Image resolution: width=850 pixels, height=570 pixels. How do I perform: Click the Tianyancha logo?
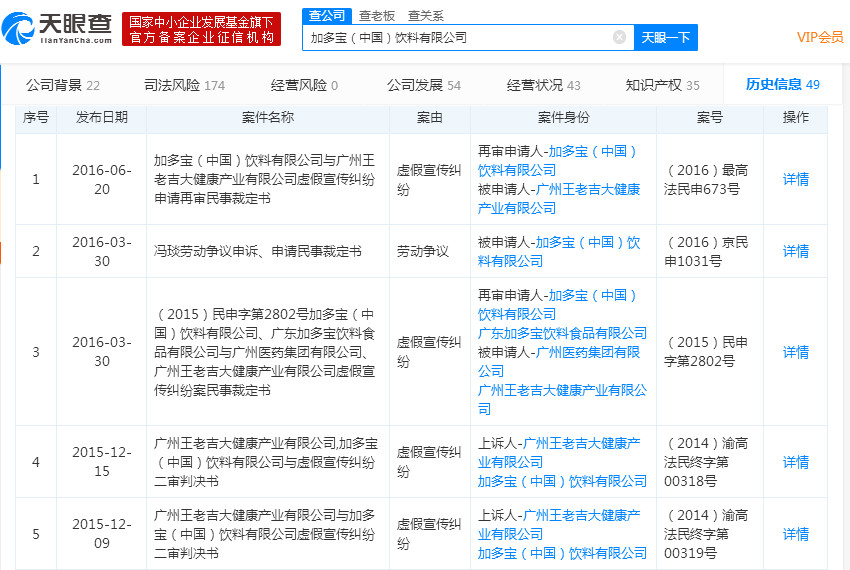pyautogui.click(x=57, y=29)
